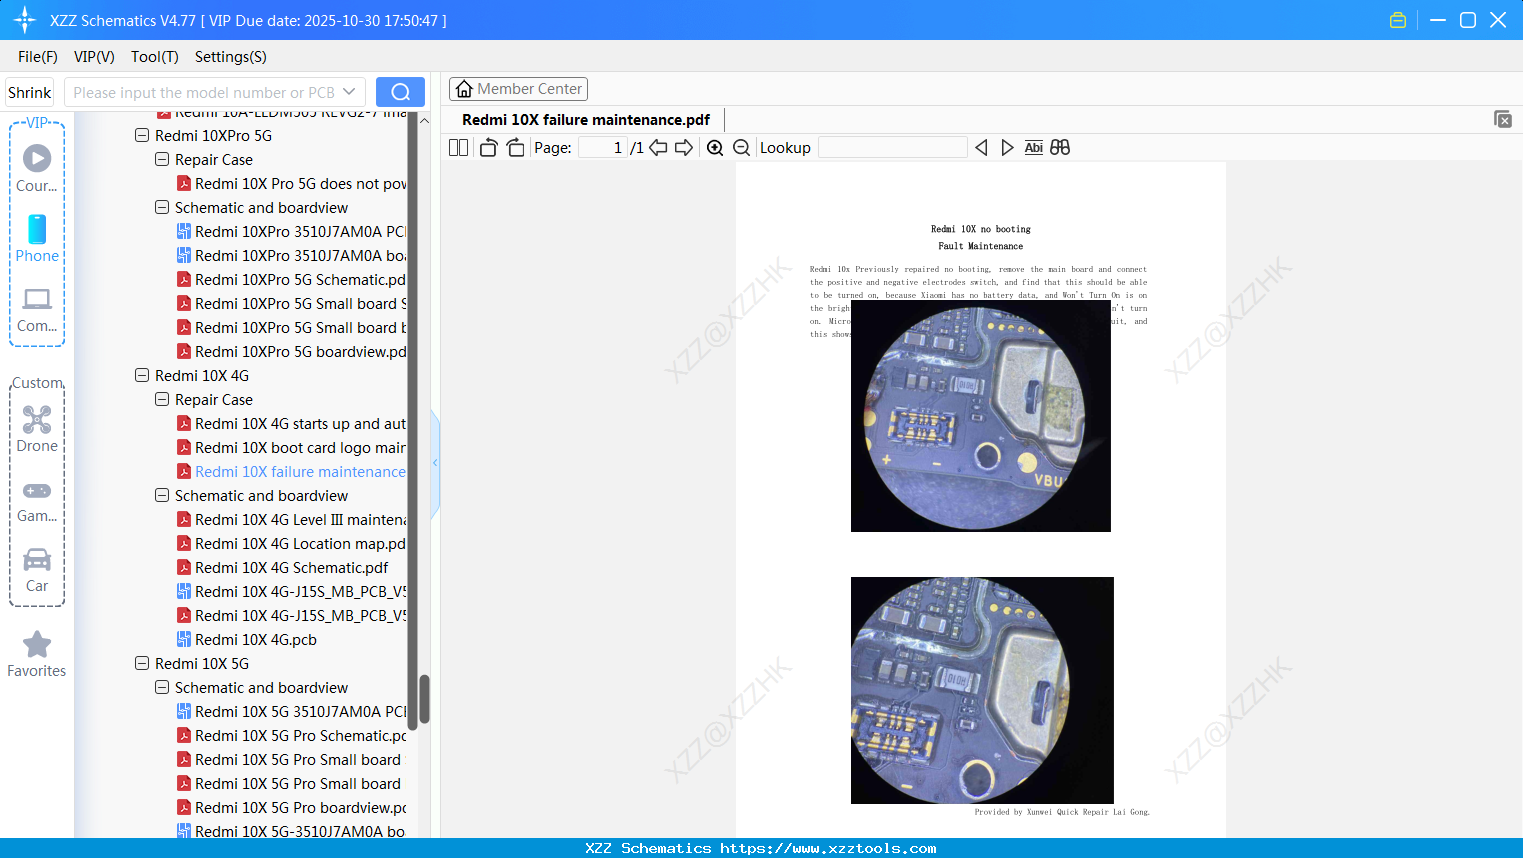
Task: Collapse the Redmi 10X 4G tree node
Action: (142, 375)
